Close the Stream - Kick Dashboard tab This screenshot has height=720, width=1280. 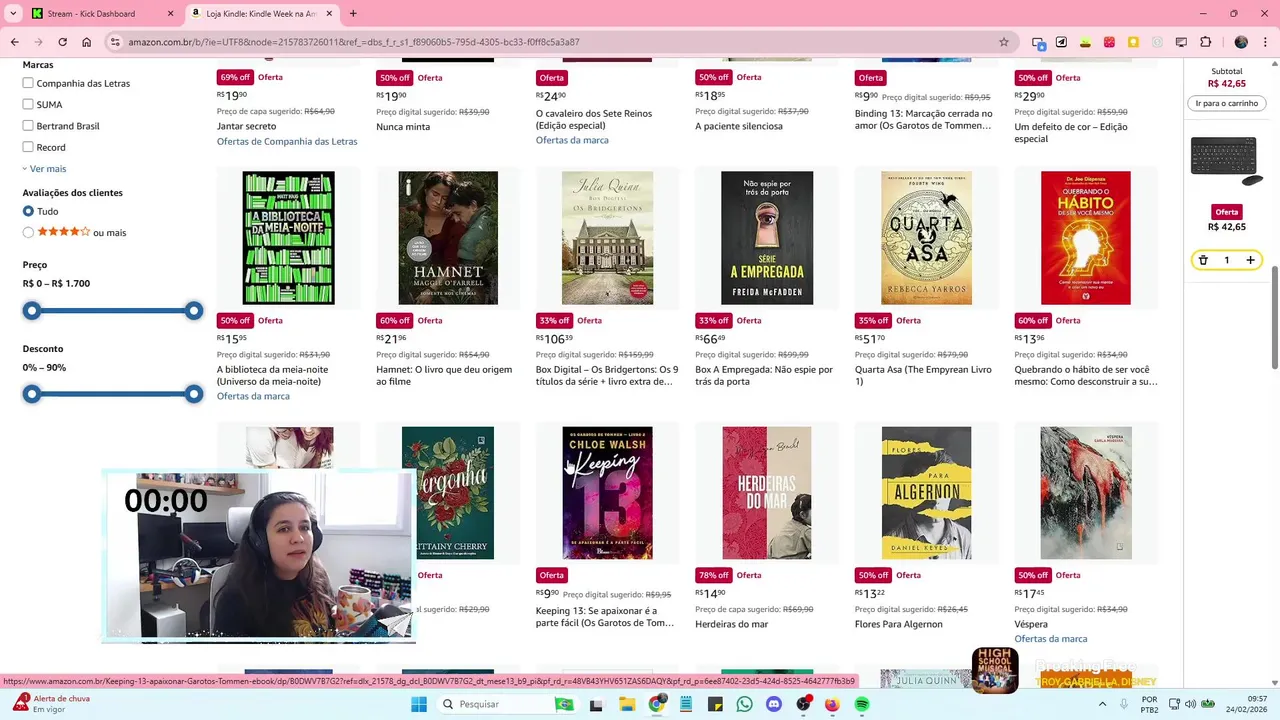click(170, 14)
